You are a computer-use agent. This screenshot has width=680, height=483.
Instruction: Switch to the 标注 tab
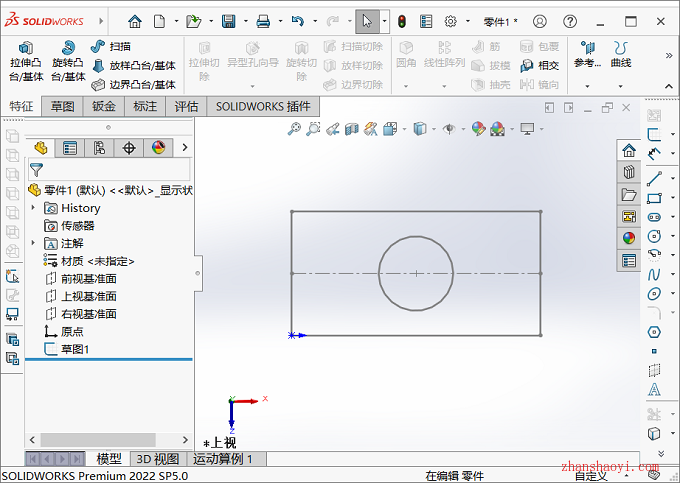(x=145, y=106)
